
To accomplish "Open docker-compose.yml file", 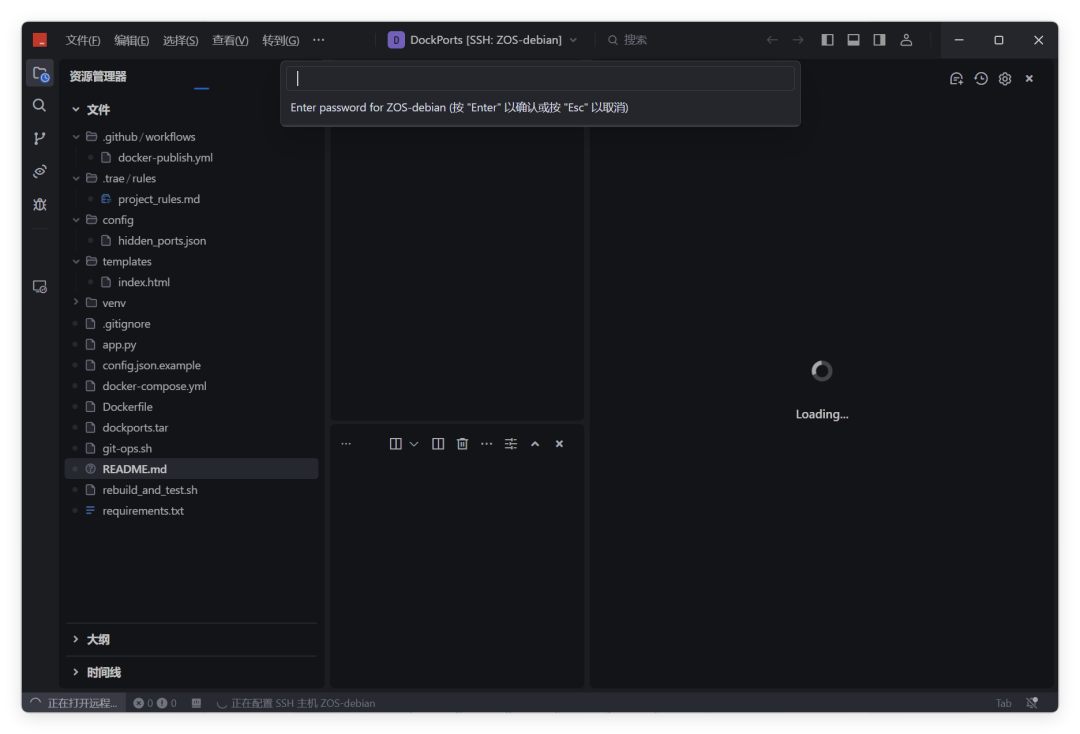I will pyautogui.click(x=154, y=386).
